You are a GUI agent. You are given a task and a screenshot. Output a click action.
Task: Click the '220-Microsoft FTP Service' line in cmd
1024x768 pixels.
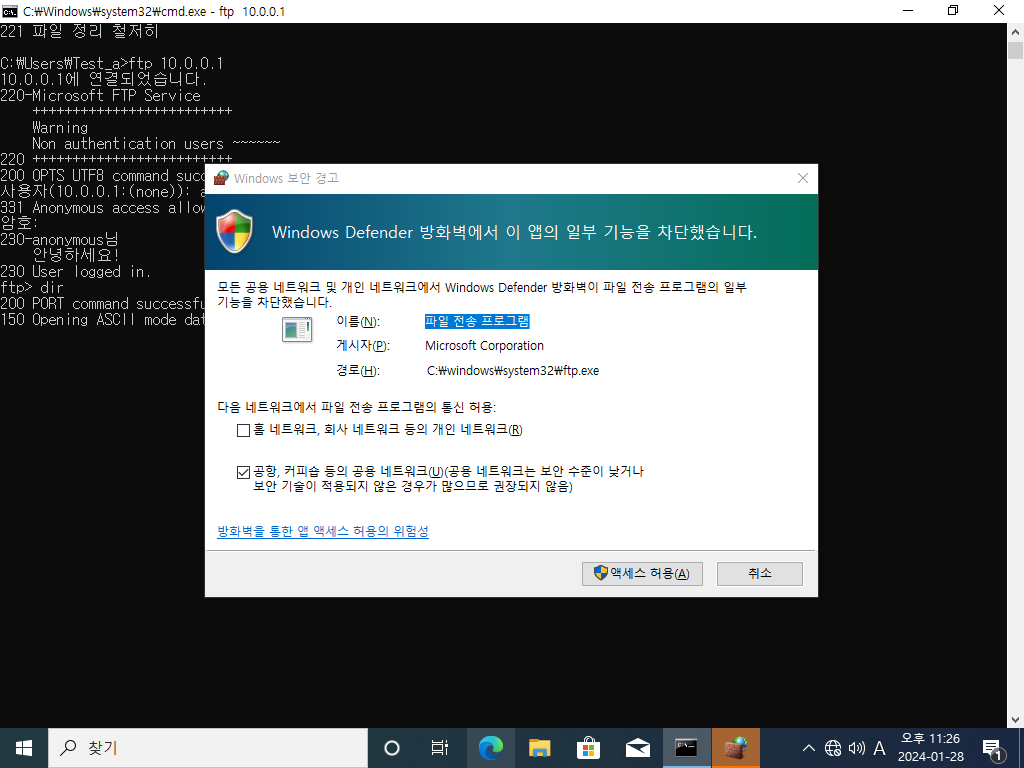pyautogui.click(x=101, y=96)
